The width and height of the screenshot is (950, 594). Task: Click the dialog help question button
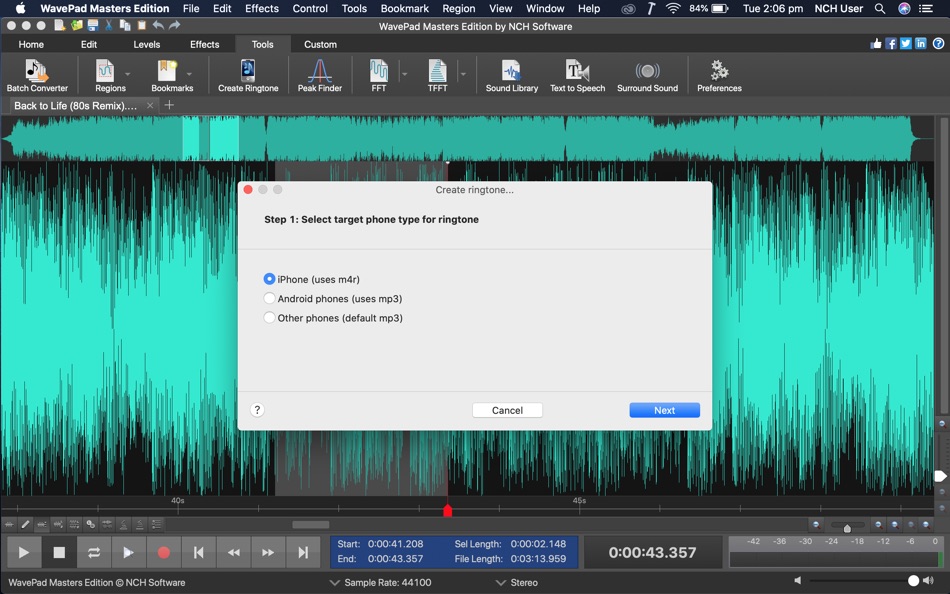click(257, 410)
